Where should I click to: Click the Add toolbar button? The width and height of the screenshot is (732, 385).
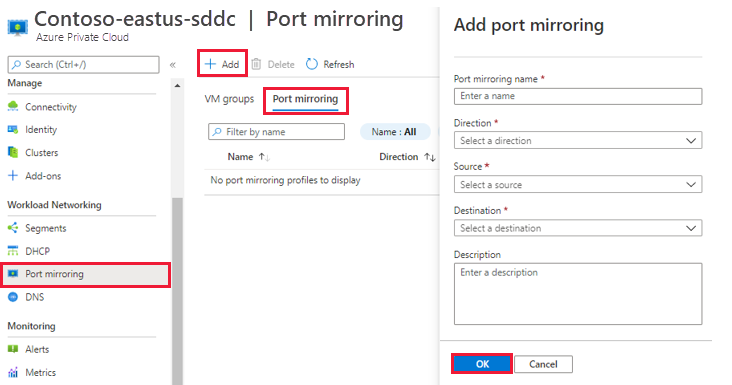pos(222,64)
